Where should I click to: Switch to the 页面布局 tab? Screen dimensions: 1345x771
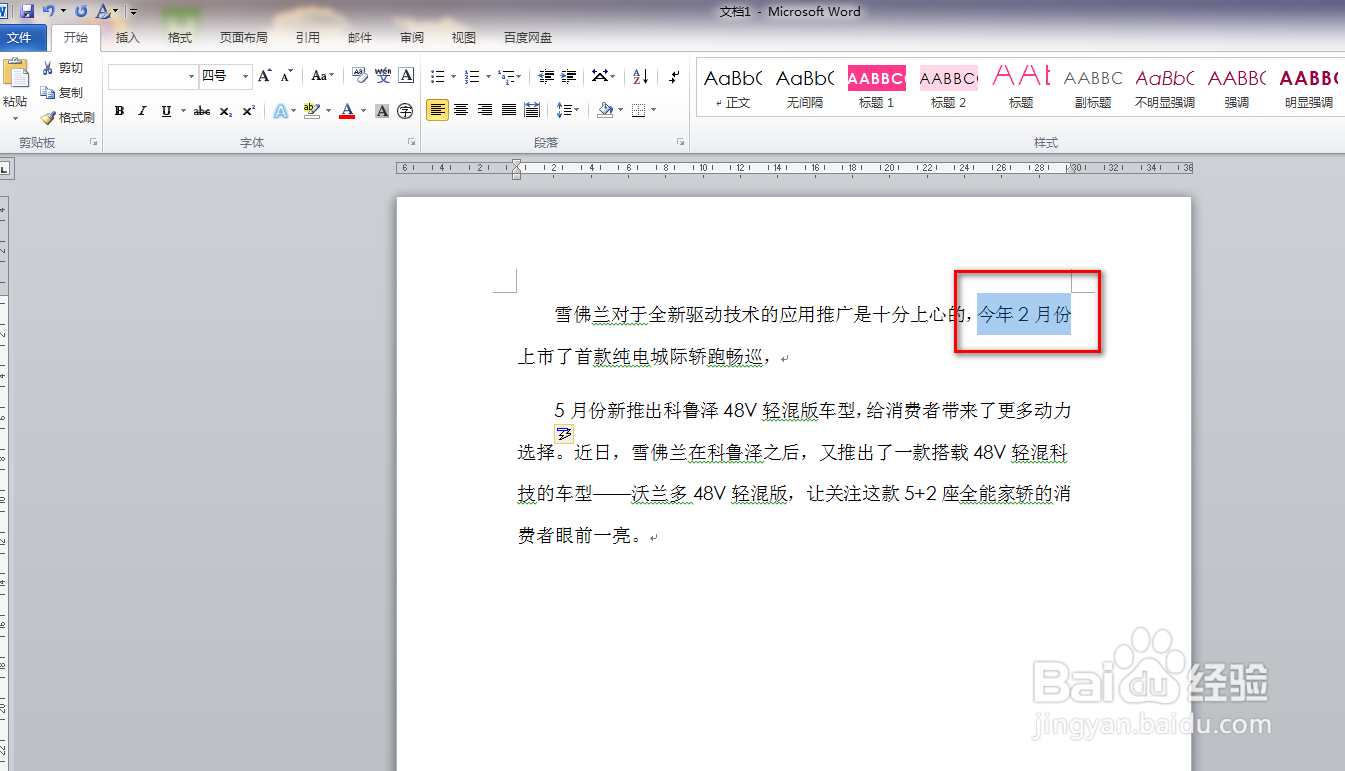244,38
